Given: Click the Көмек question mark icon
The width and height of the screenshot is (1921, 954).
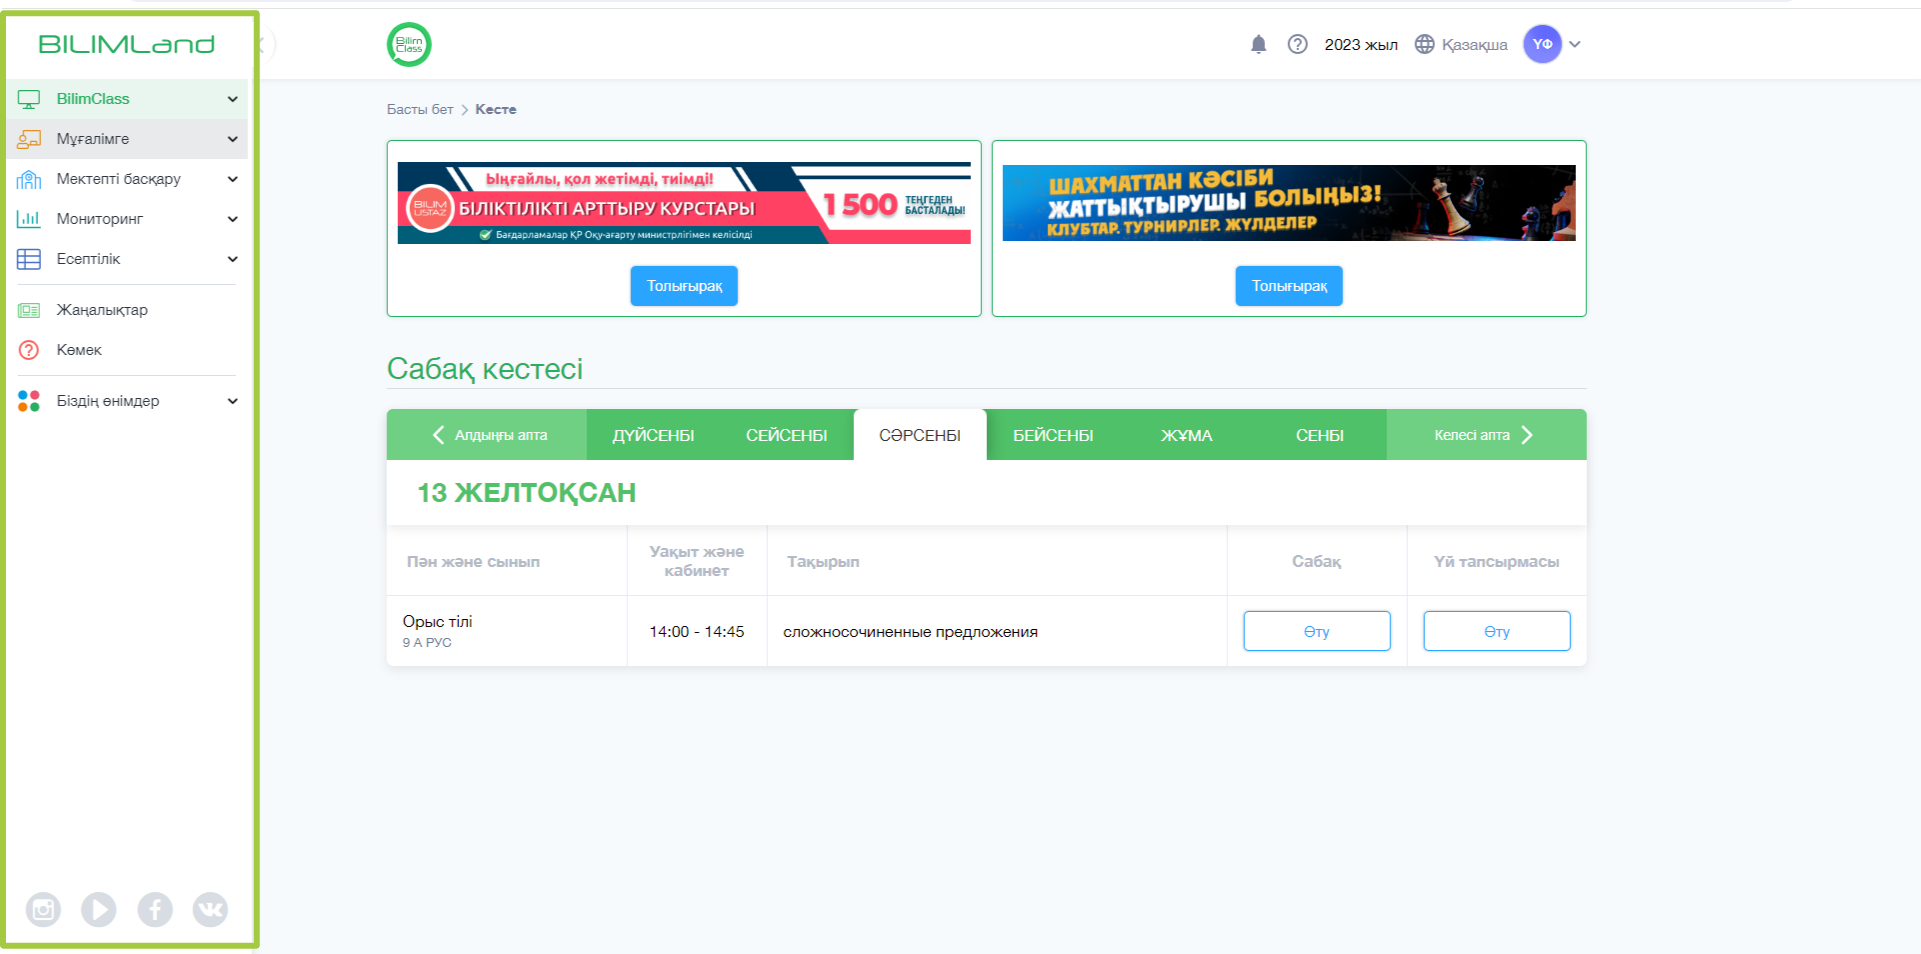Looking at the screenshot, I should (x=29, y=350).
